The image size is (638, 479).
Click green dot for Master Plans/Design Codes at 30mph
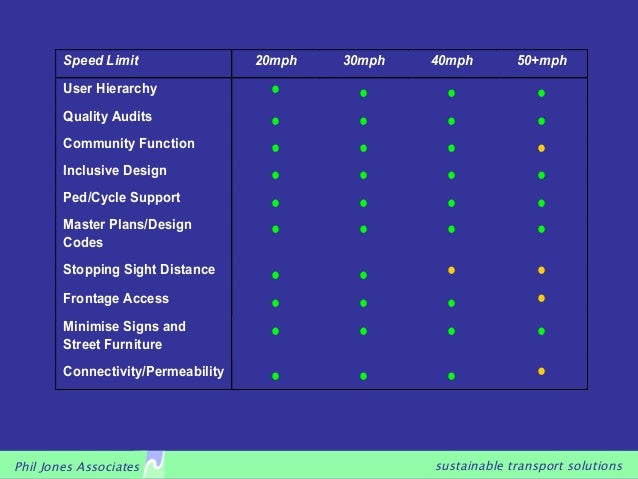pyautogui.click(x=364, y=230)
